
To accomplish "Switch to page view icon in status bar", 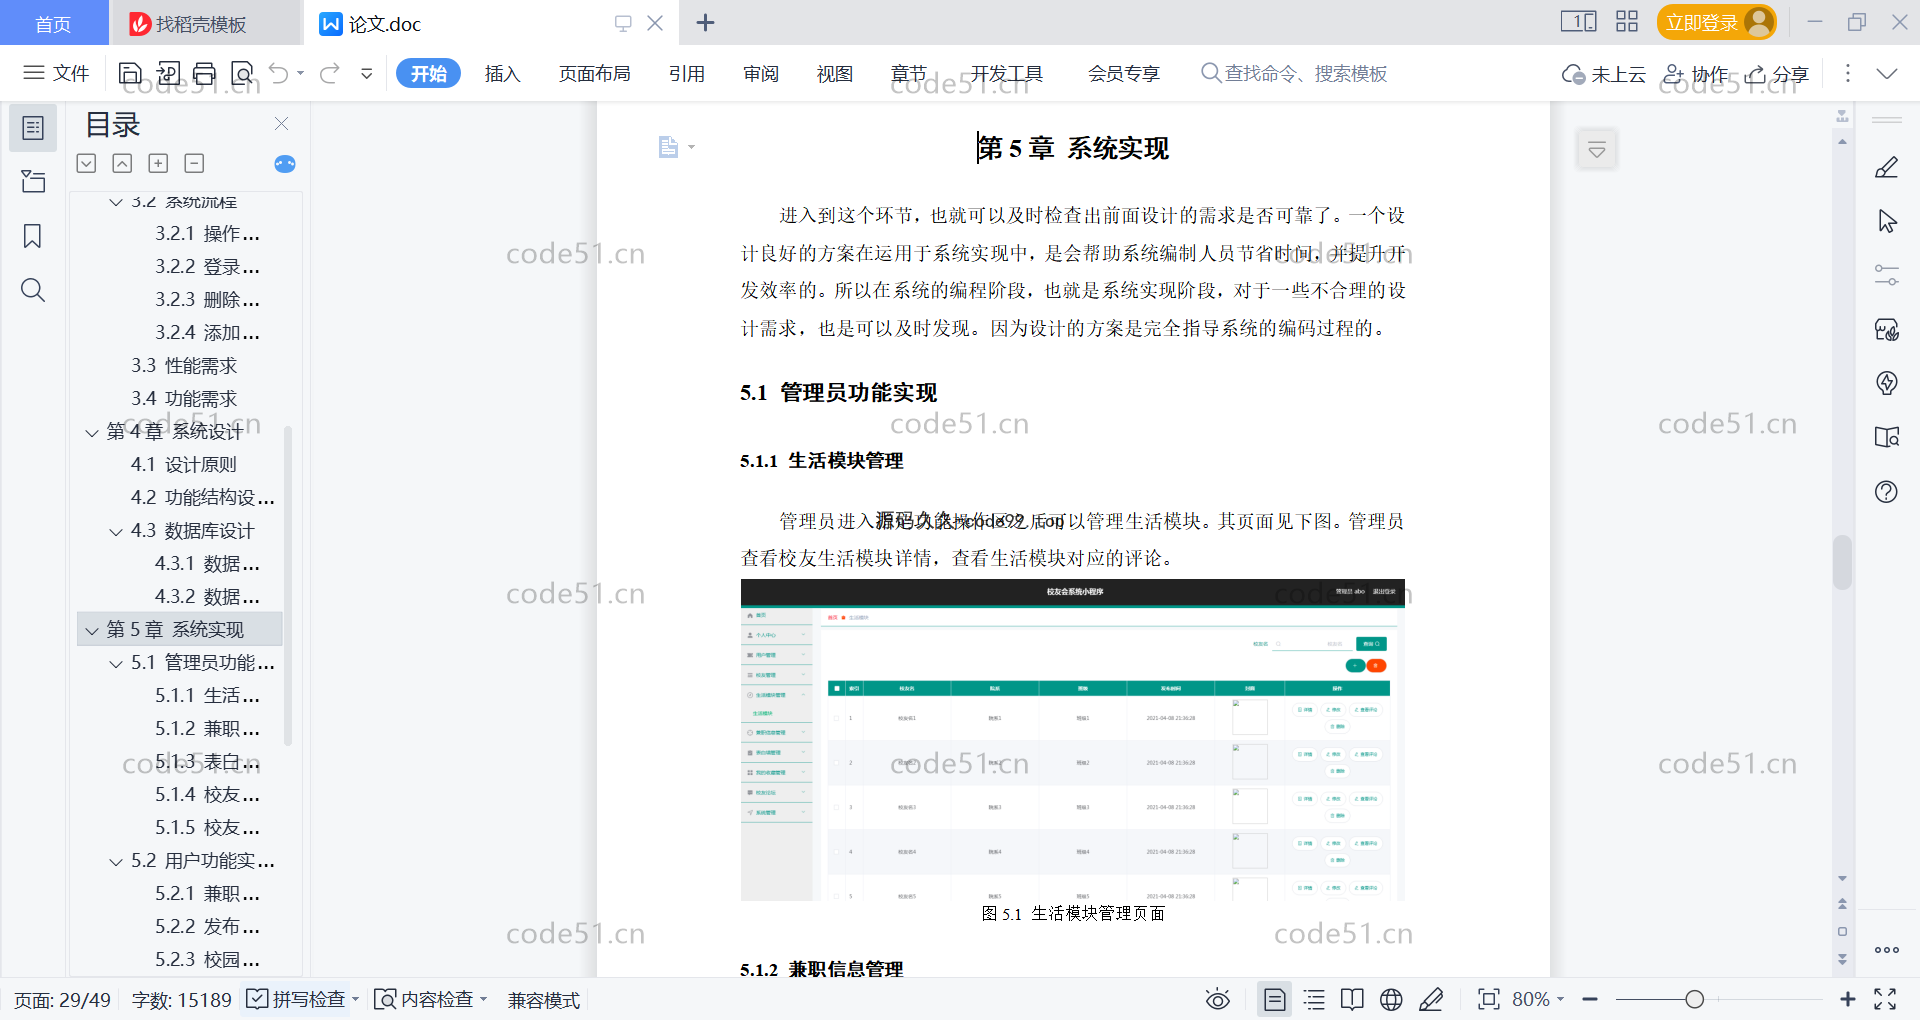I will (x=1274, y=999).
